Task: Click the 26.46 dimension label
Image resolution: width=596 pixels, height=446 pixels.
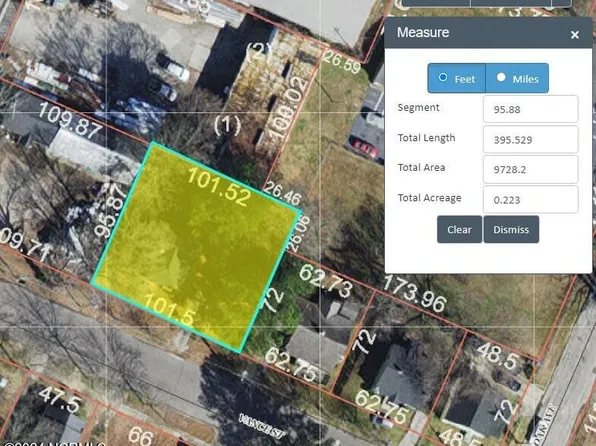Action: pyautogui.click(x=282, y=193)
